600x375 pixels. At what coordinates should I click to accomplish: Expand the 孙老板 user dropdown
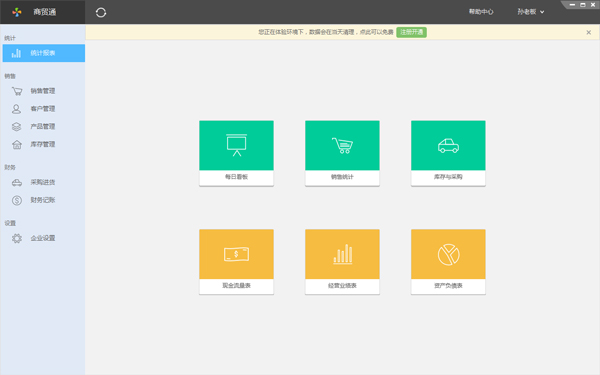pos(530,12)
